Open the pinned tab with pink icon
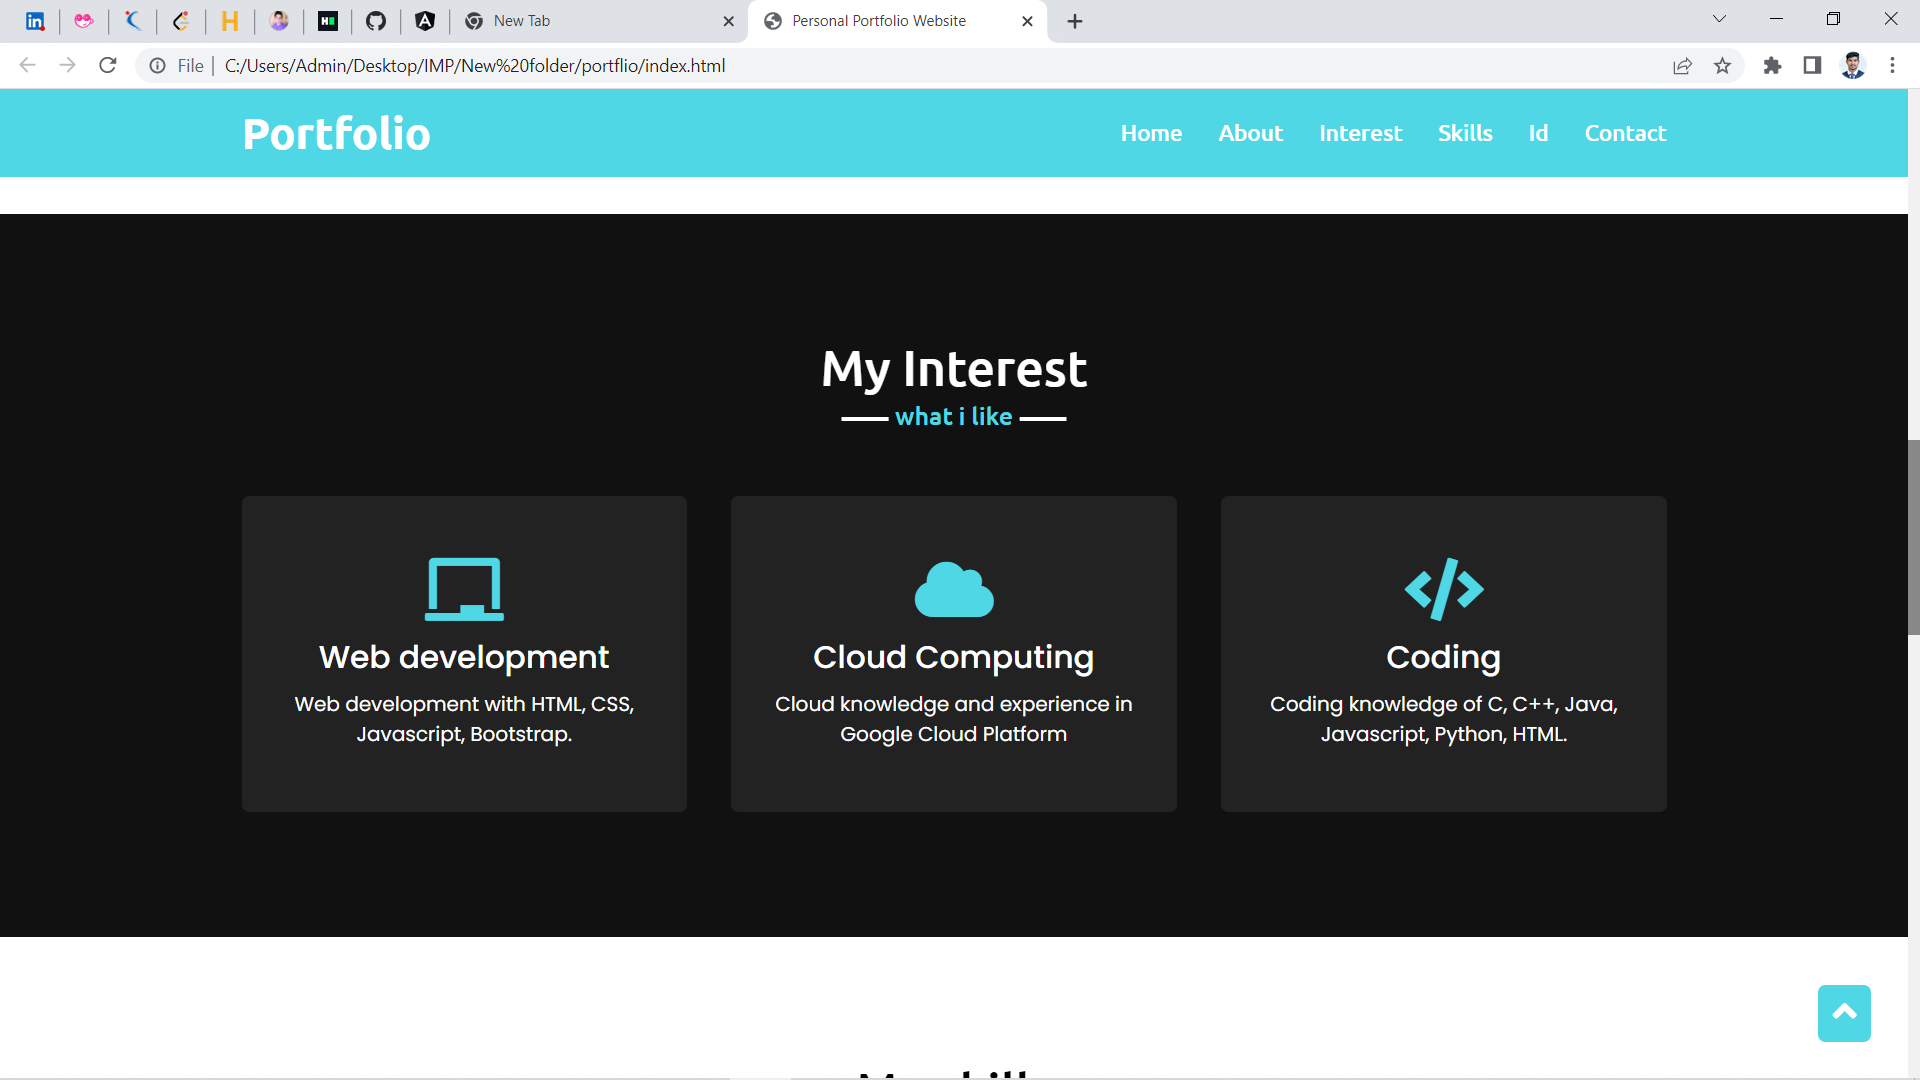This screenshot has width=1920, height=1080. click(x=84, y=21)
